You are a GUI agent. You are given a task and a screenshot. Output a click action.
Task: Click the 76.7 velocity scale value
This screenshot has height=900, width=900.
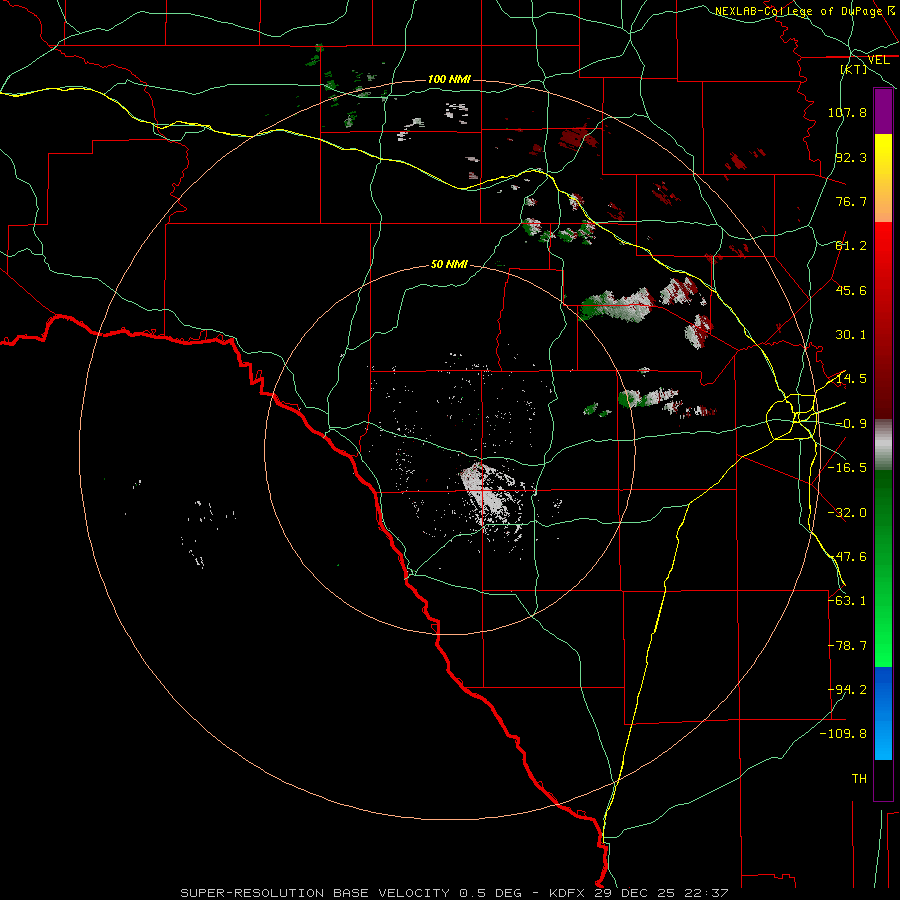click(851, 201)
